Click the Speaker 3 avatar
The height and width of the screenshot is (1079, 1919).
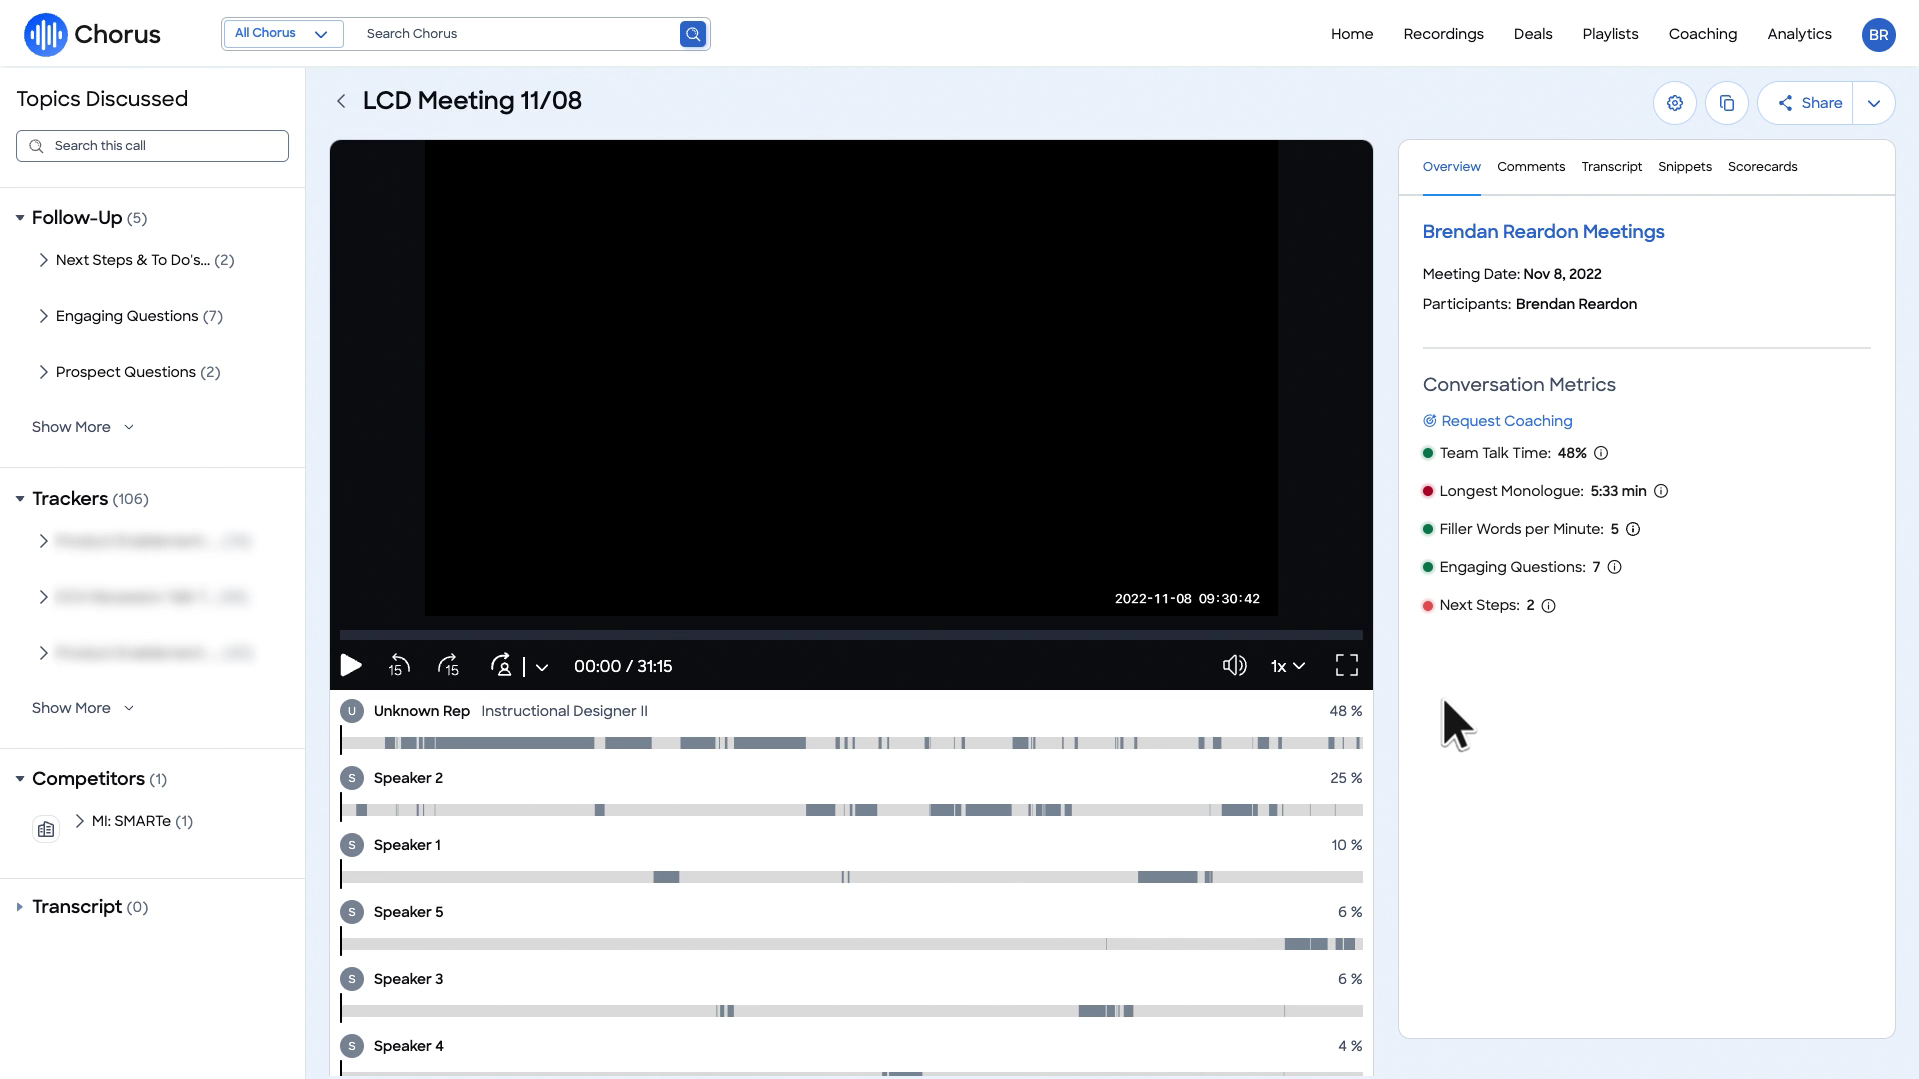(x=352, y=979)
